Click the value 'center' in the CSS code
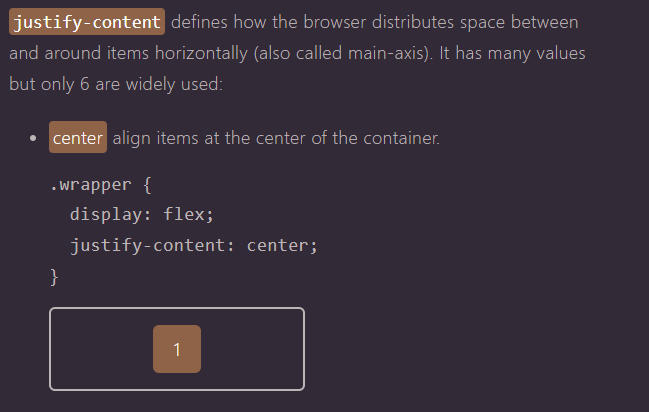Image resolution: width=649 pixels, height=412 pixels. tap(277, 246)
